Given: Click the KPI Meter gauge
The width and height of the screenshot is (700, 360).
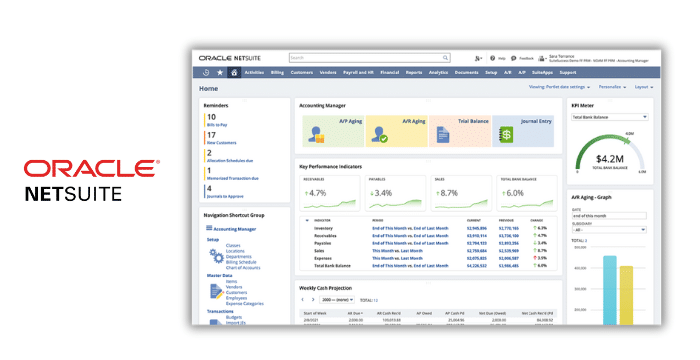Looking at the screenshot, I should (610, 153).
